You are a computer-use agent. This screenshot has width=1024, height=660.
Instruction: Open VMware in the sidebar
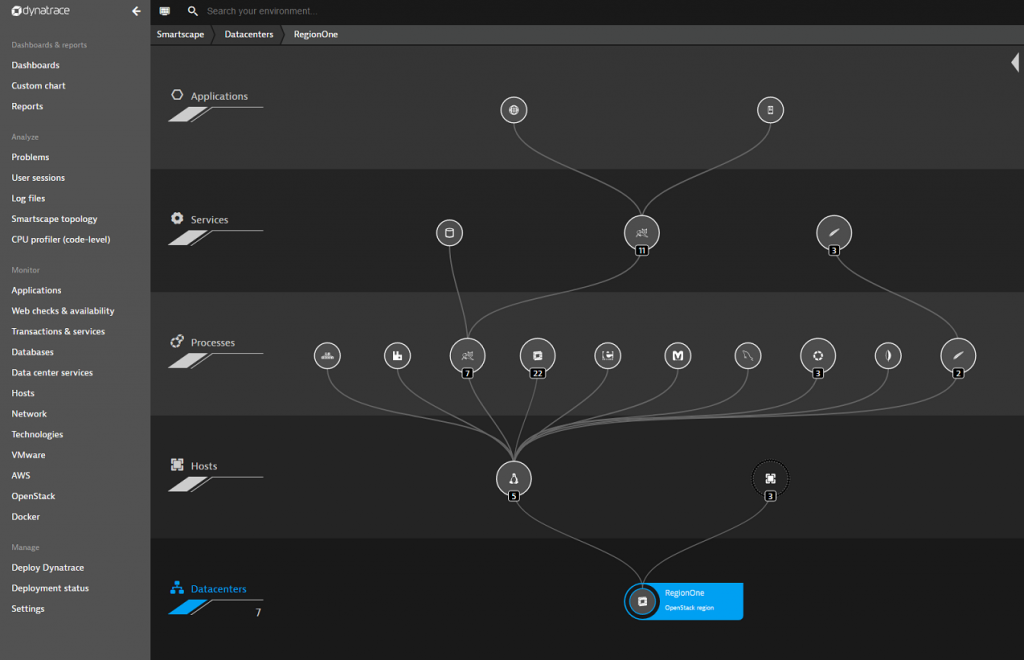pos(28,455)
